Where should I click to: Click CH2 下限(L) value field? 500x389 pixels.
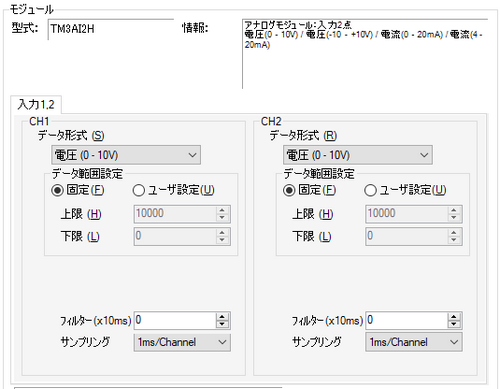(407, 236)
